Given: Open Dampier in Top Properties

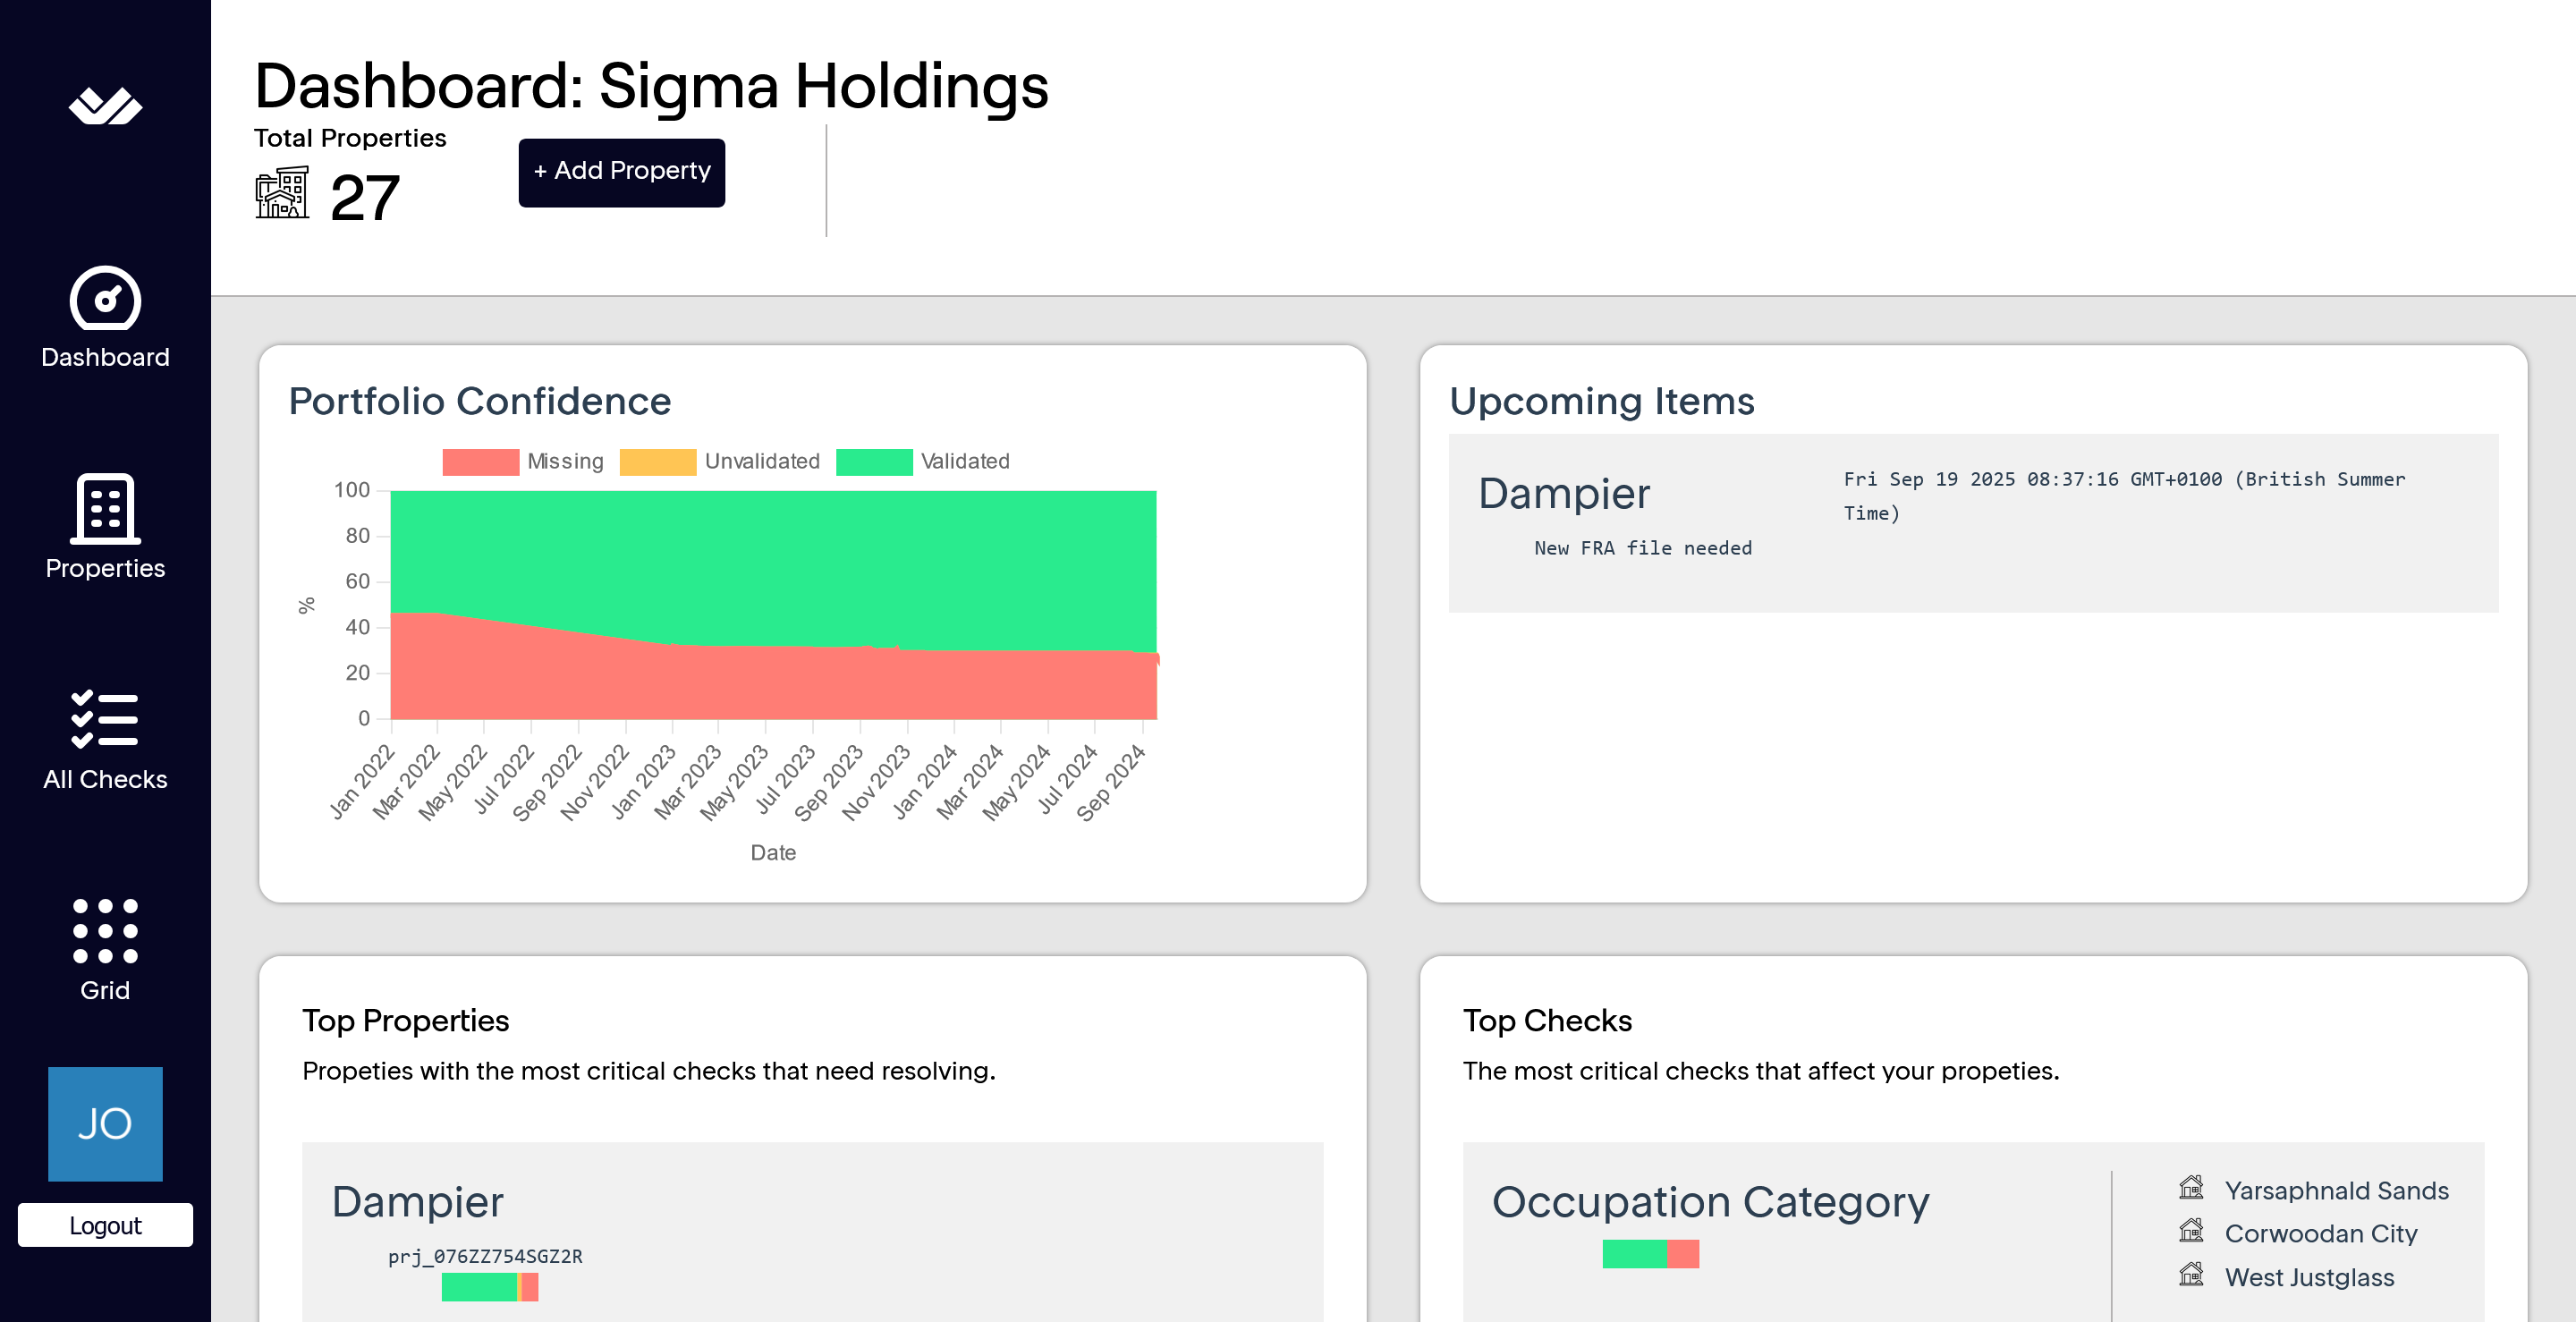Looking at the screenshot, I should [x=417, y=1202].
